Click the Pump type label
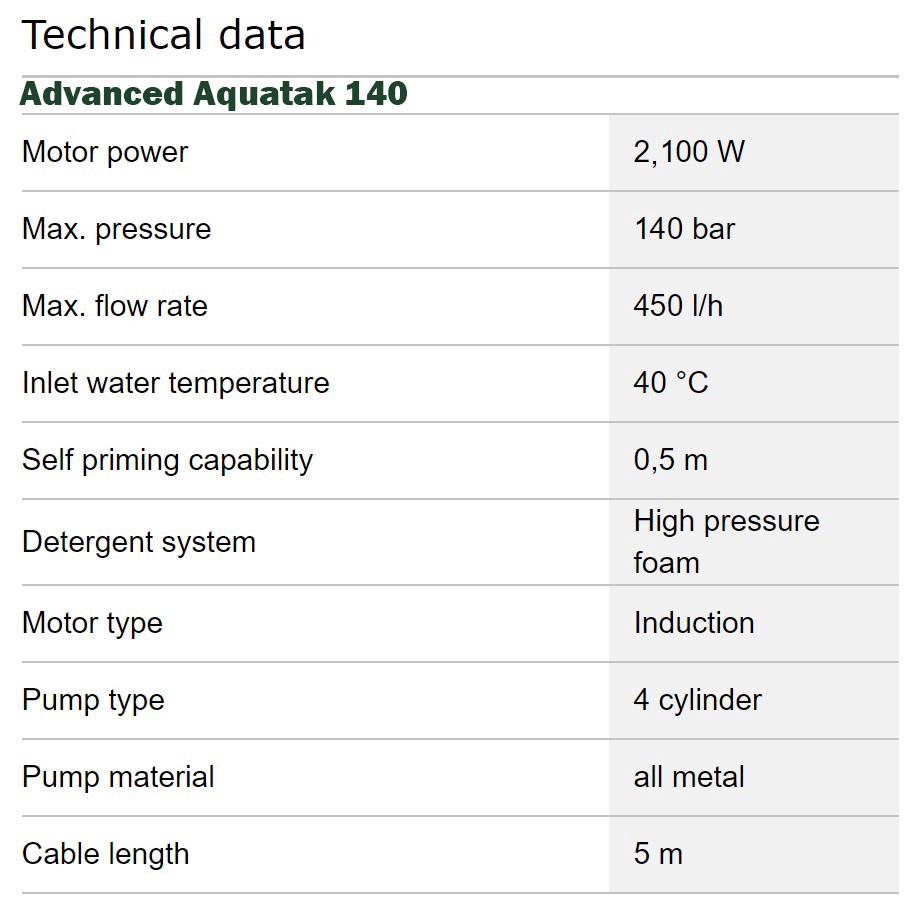 (x=93, y=700)
